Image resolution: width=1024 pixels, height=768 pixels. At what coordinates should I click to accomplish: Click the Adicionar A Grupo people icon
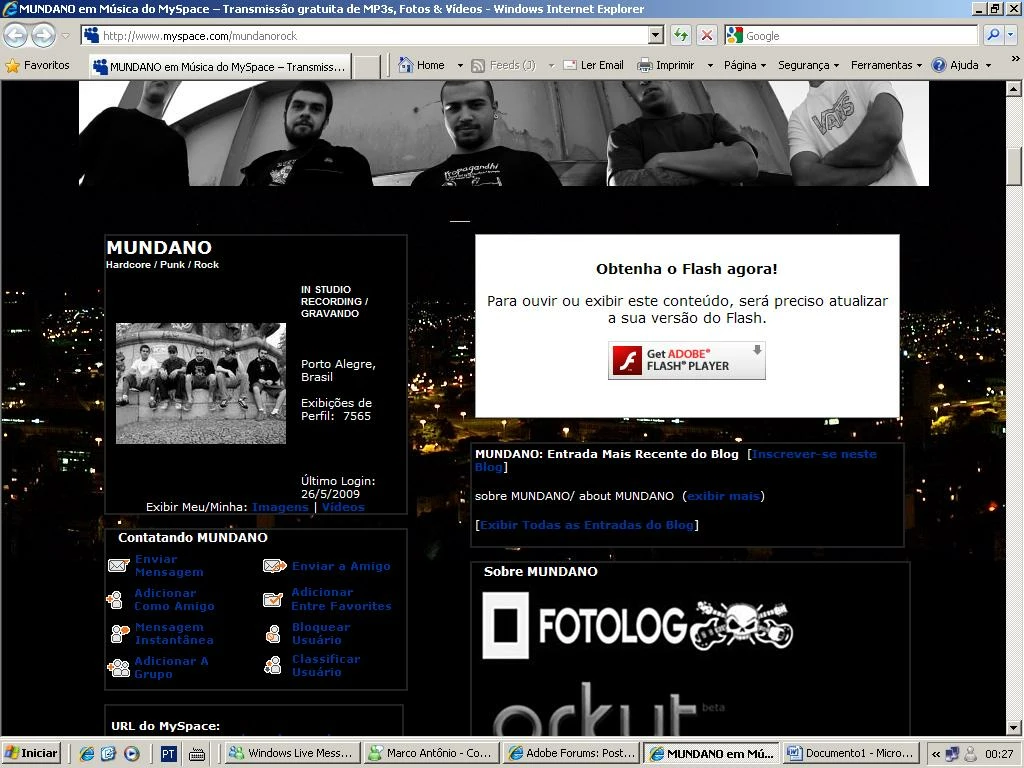118,667
